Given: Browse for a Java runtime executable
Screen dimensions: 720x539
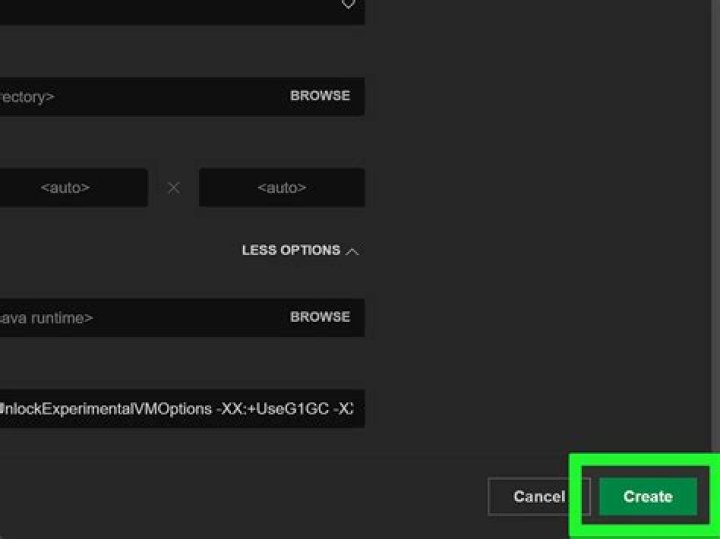Looking at the screenshot, I should 320,317.
